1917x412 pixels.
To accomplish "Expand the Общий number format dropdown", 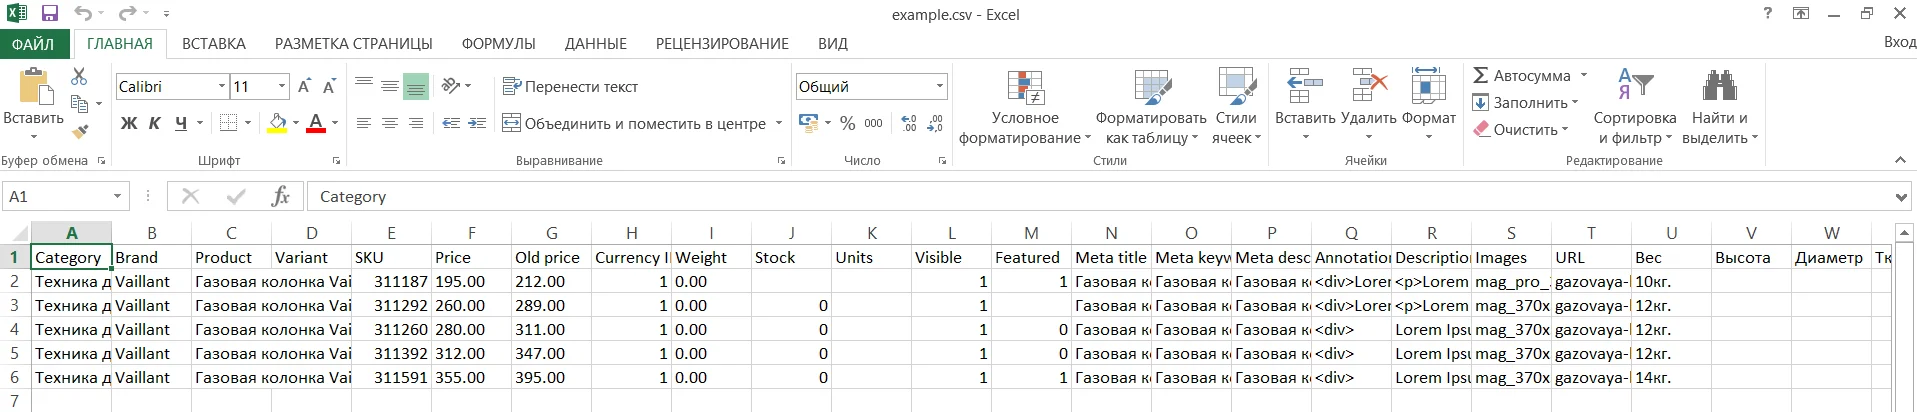I will [939, 87].
